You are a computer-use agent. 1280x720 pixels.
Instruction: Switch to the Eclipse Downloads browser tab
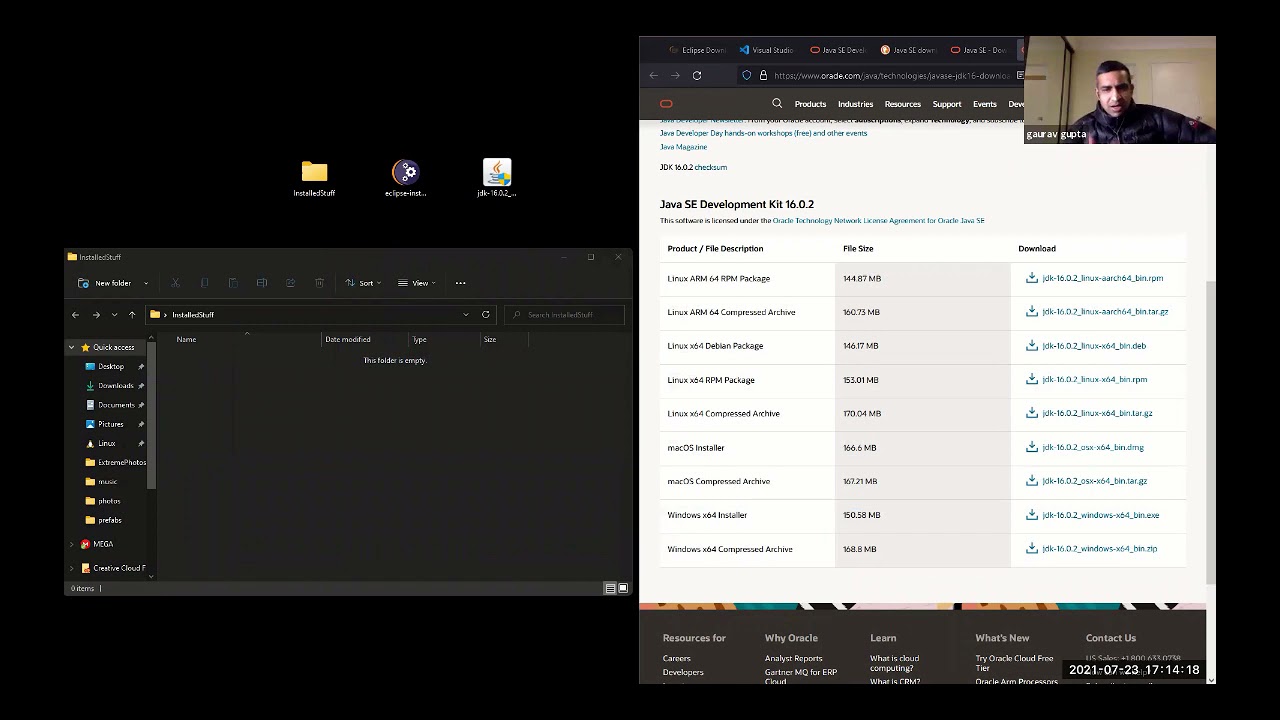697,50
